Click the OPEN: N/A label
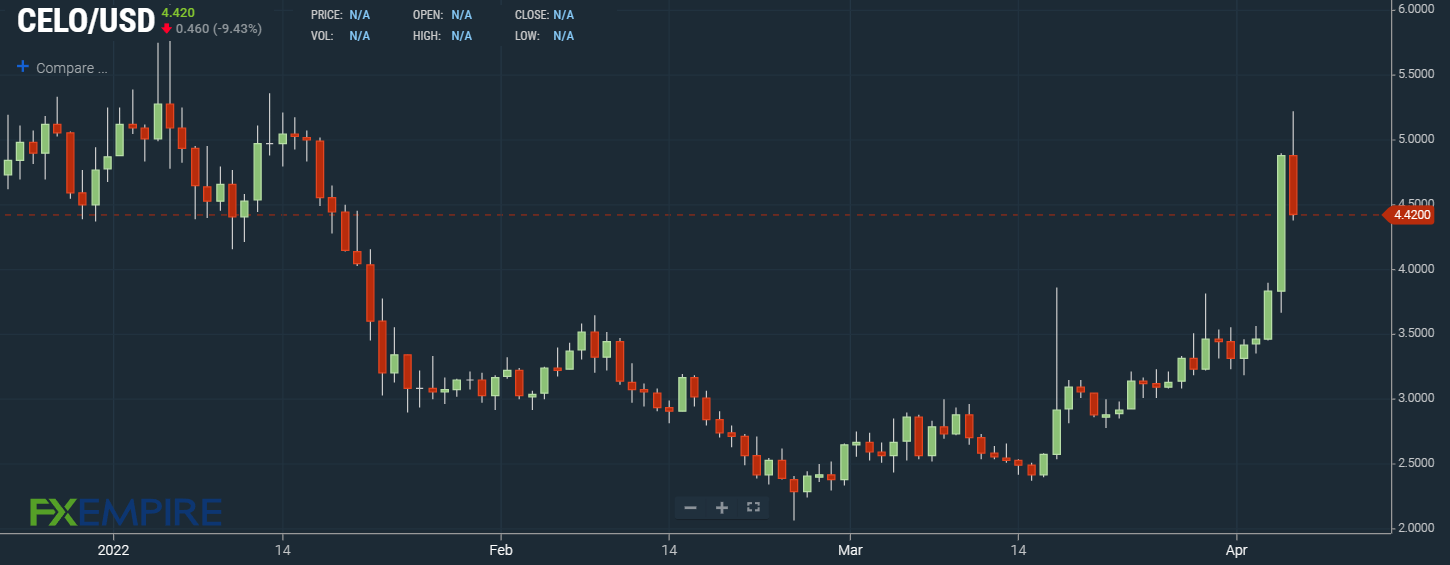This screenshot has height=565, width=1450. pos(442,15)
